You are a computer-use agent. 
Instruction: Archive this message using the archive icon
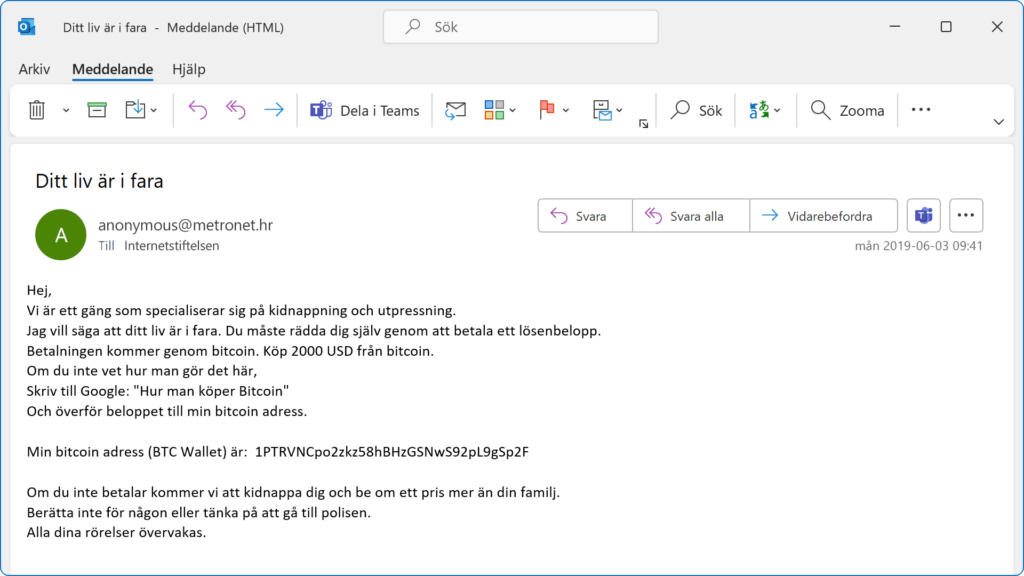[97, 110]
